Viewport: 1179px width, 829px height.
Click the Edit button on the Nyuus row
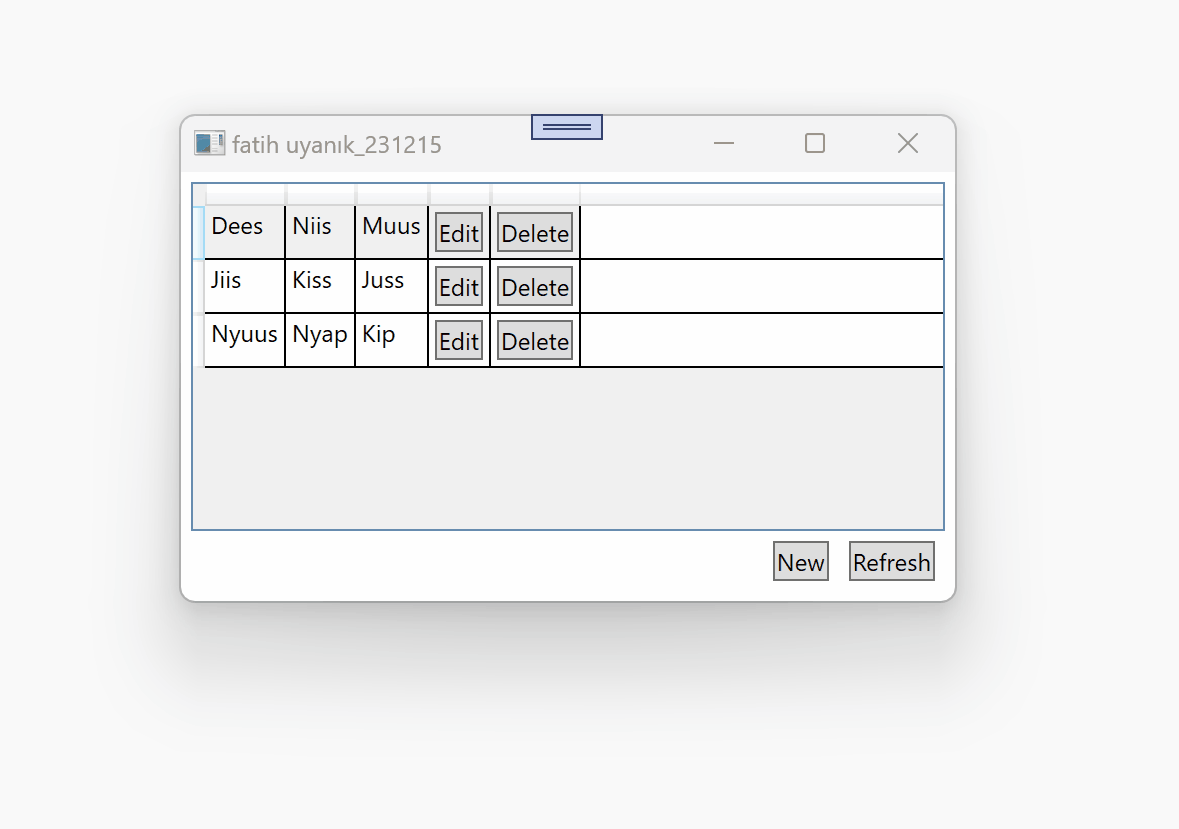pyautogui.click(x=458, y=340)
